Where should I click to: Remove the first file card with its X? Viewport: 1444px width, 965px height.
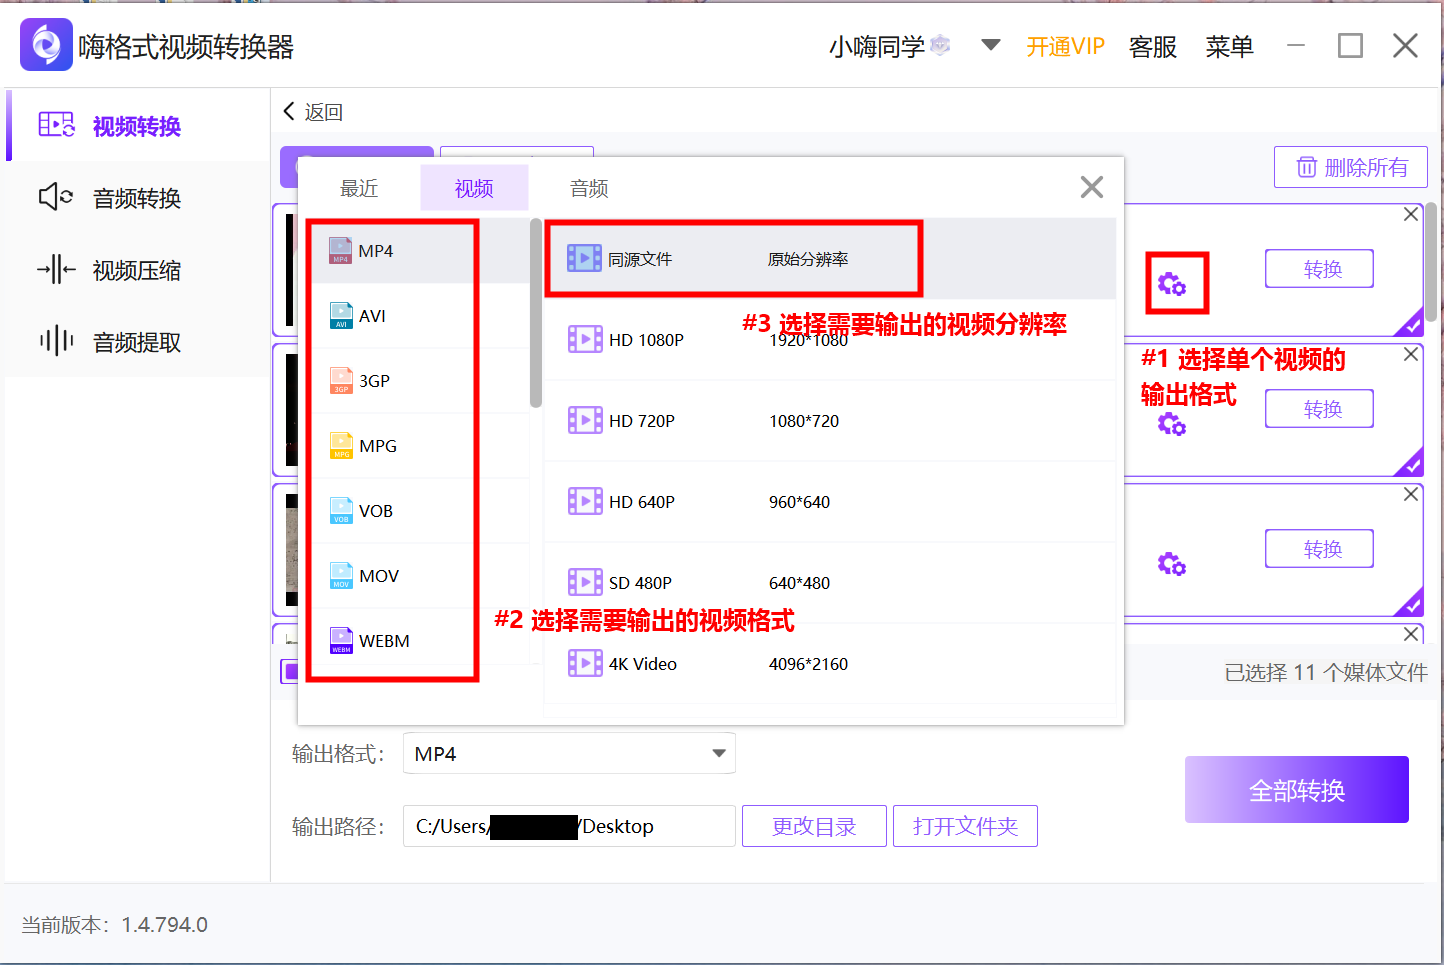1411,214
